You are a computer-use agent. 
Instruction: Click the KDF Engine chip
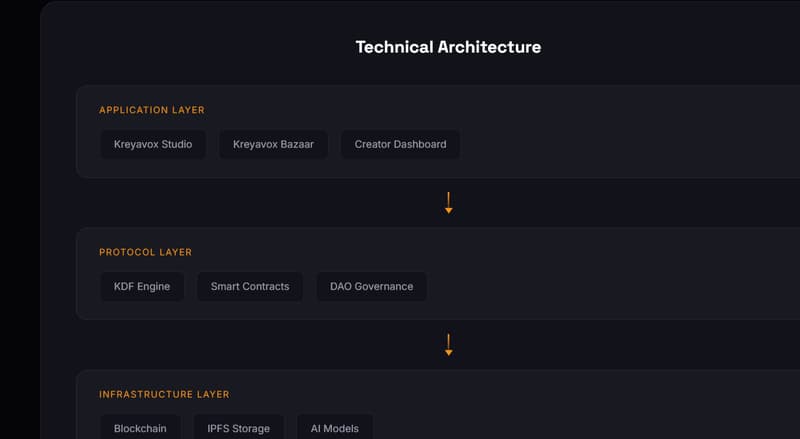coord(142,286)
